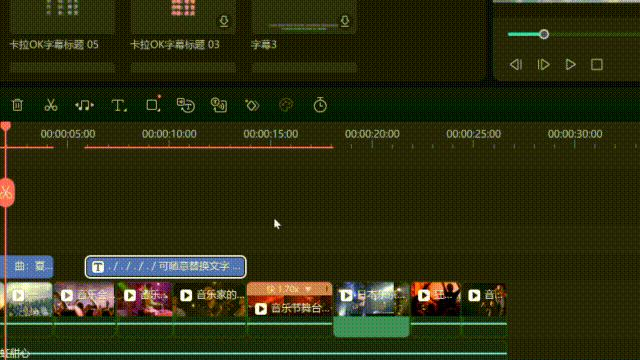Jump to 00:00:20:00 on the ruler
Viewport: 640px width, 360px height.
[372, 134]
